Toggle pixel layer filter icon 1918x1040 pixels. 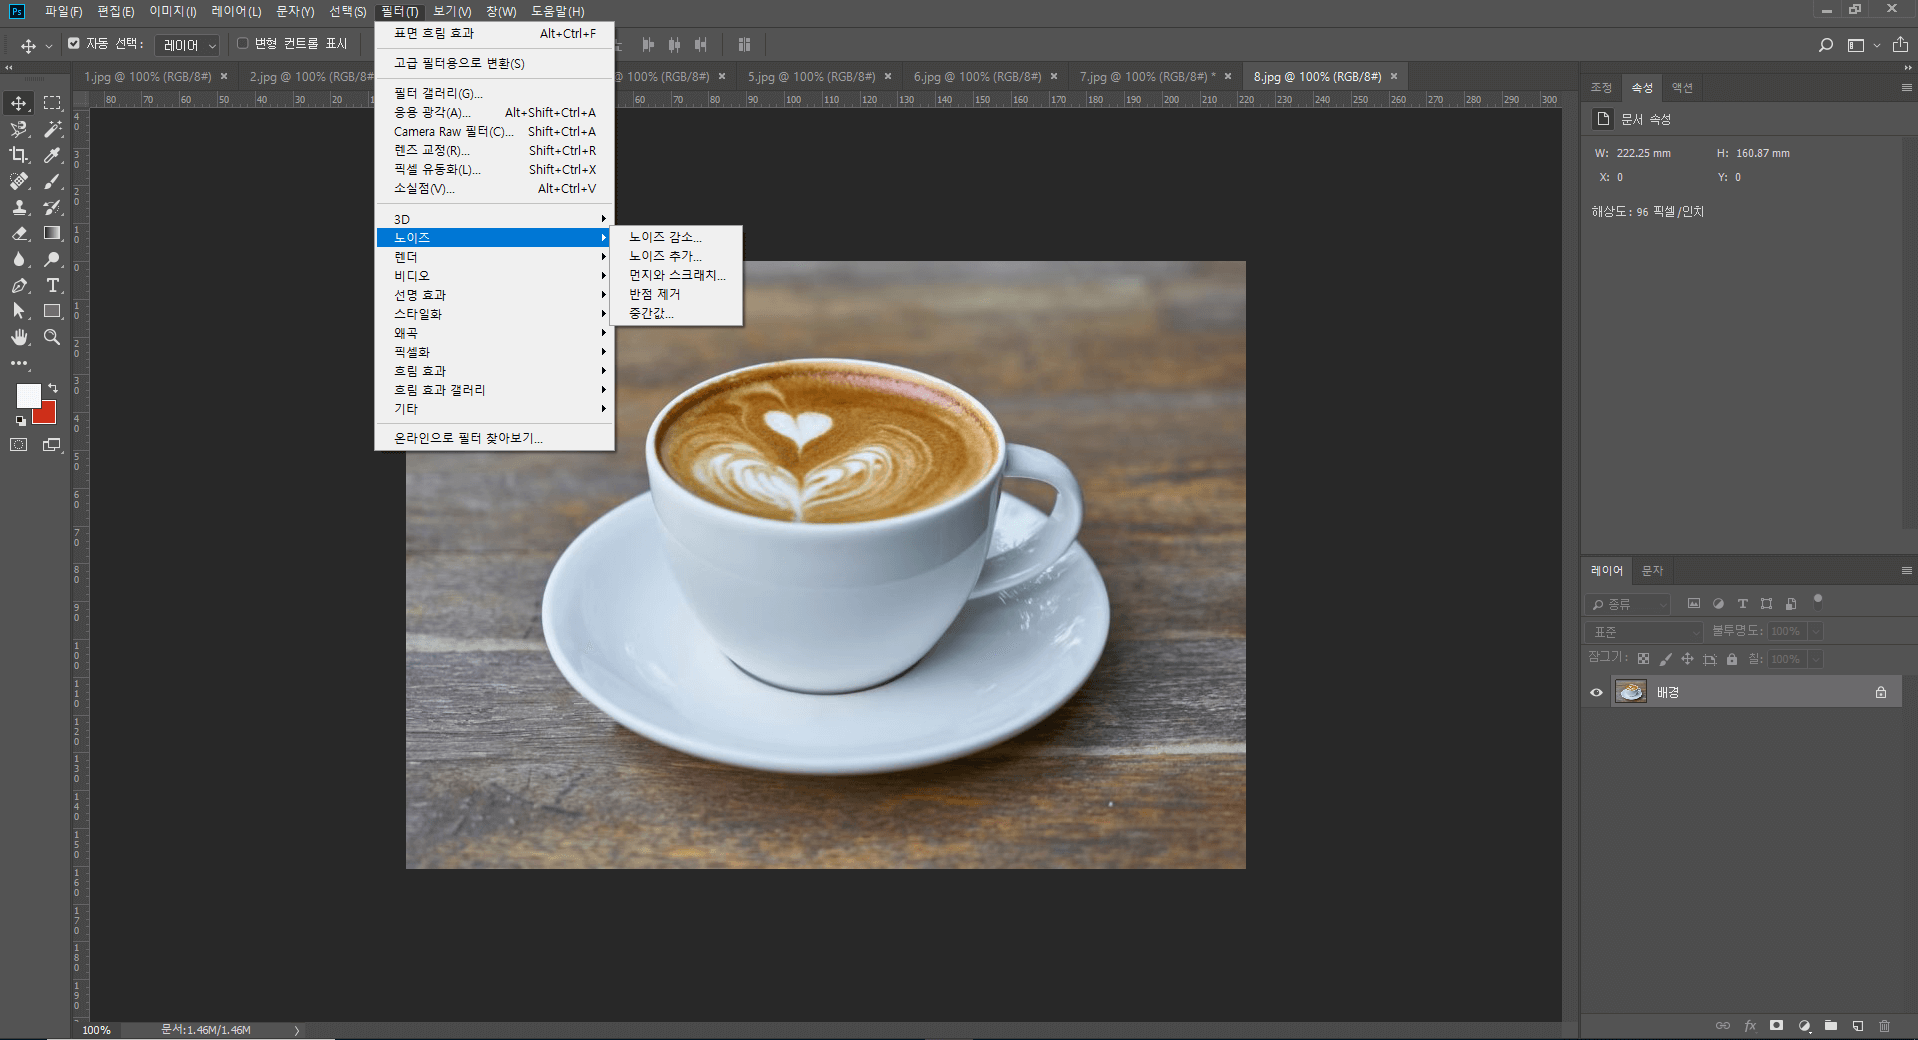click(1694, 604)
